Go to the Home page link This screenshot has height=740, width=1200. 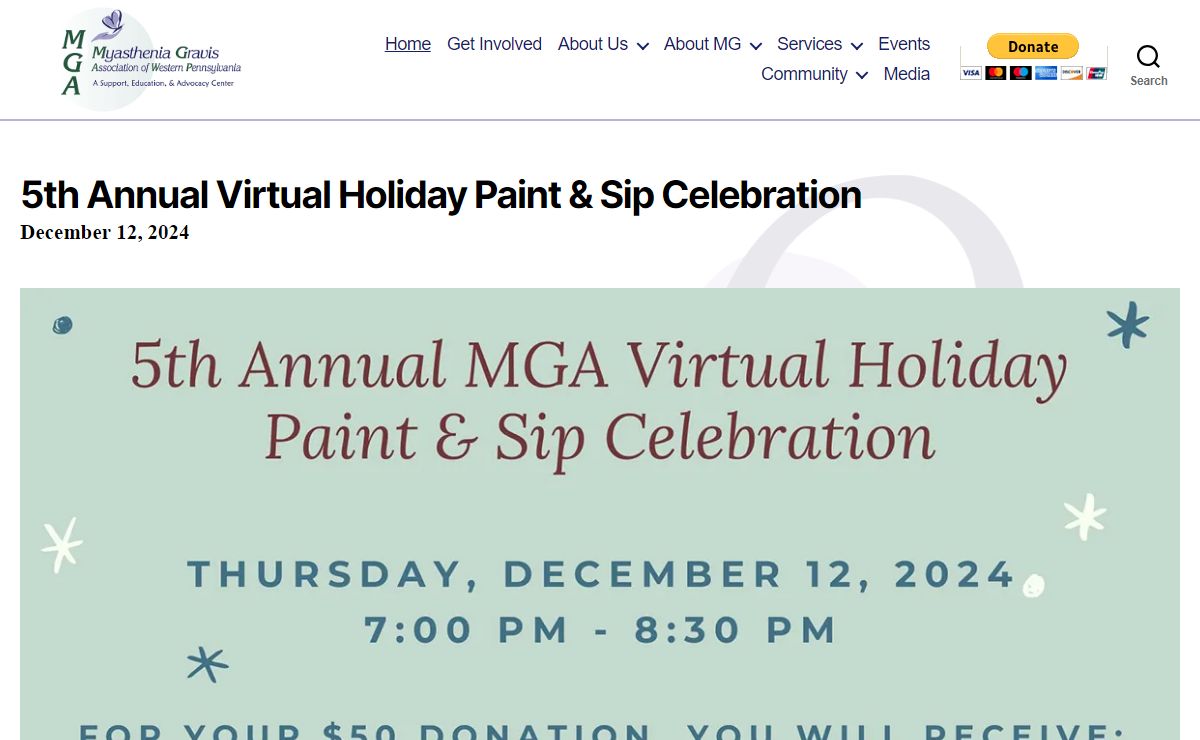pos(408,44)
